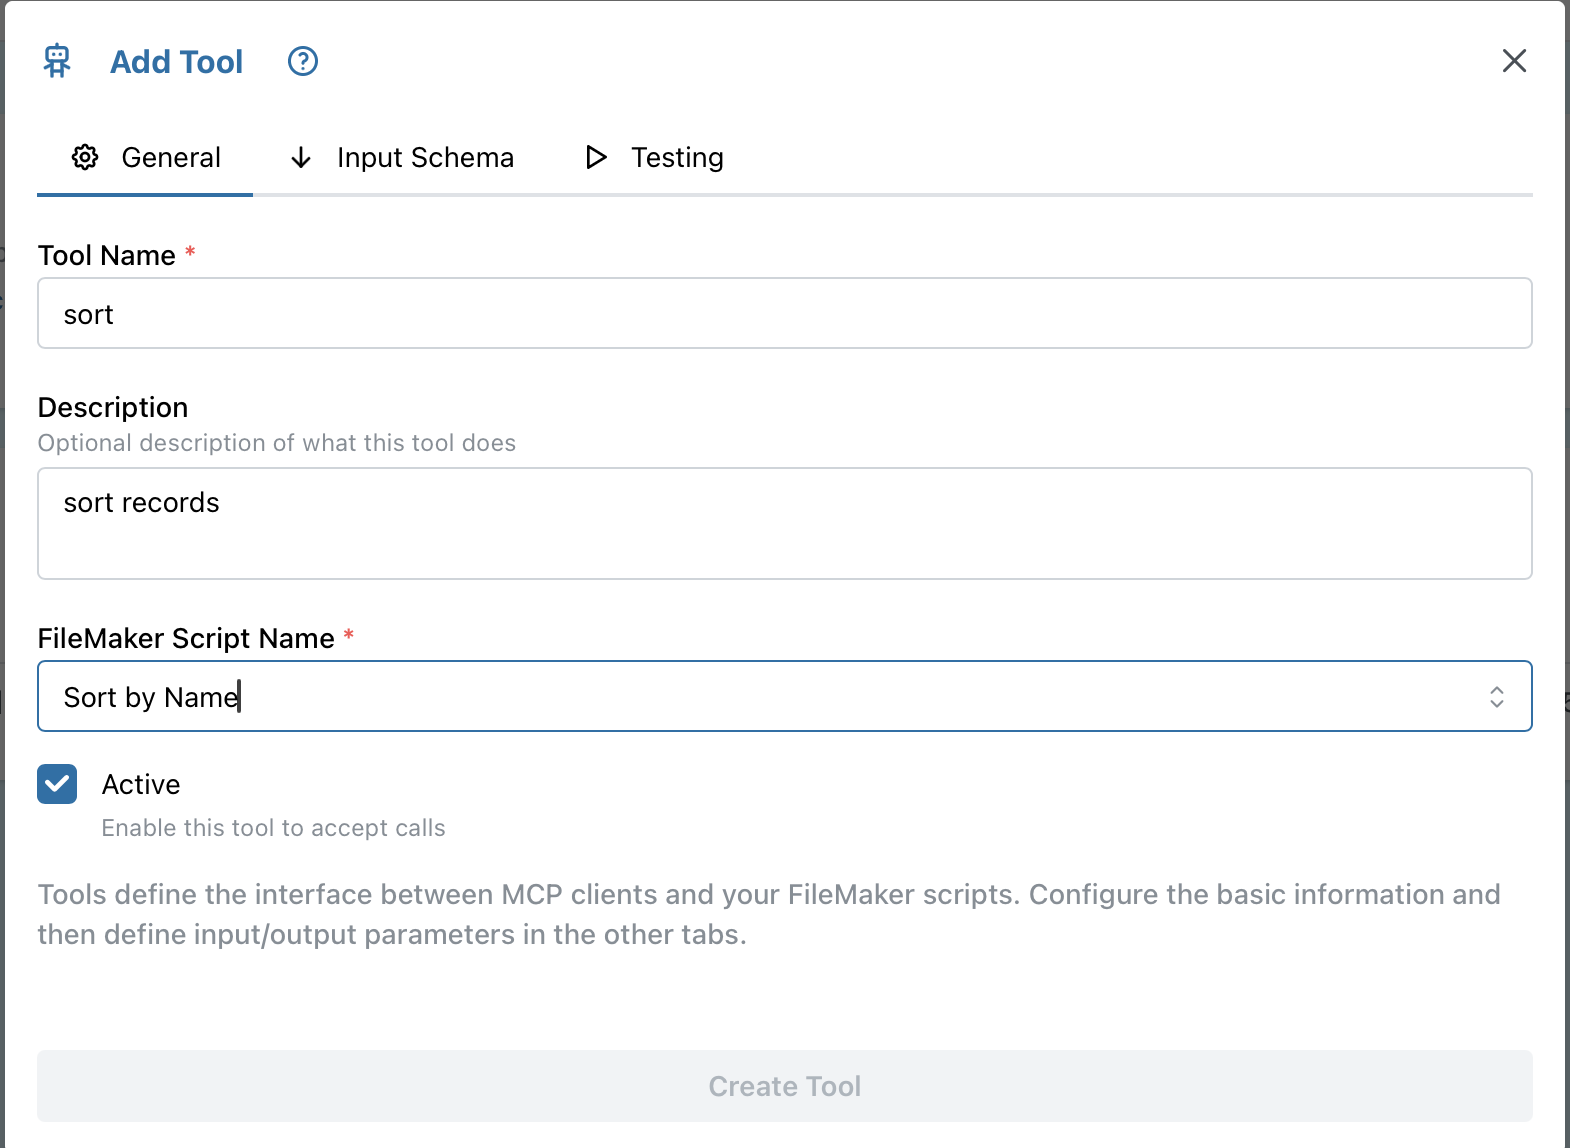This screenshot has height=1148, width=1570.
Task: Click the gear icon on General tab
Action: [85, 157]
